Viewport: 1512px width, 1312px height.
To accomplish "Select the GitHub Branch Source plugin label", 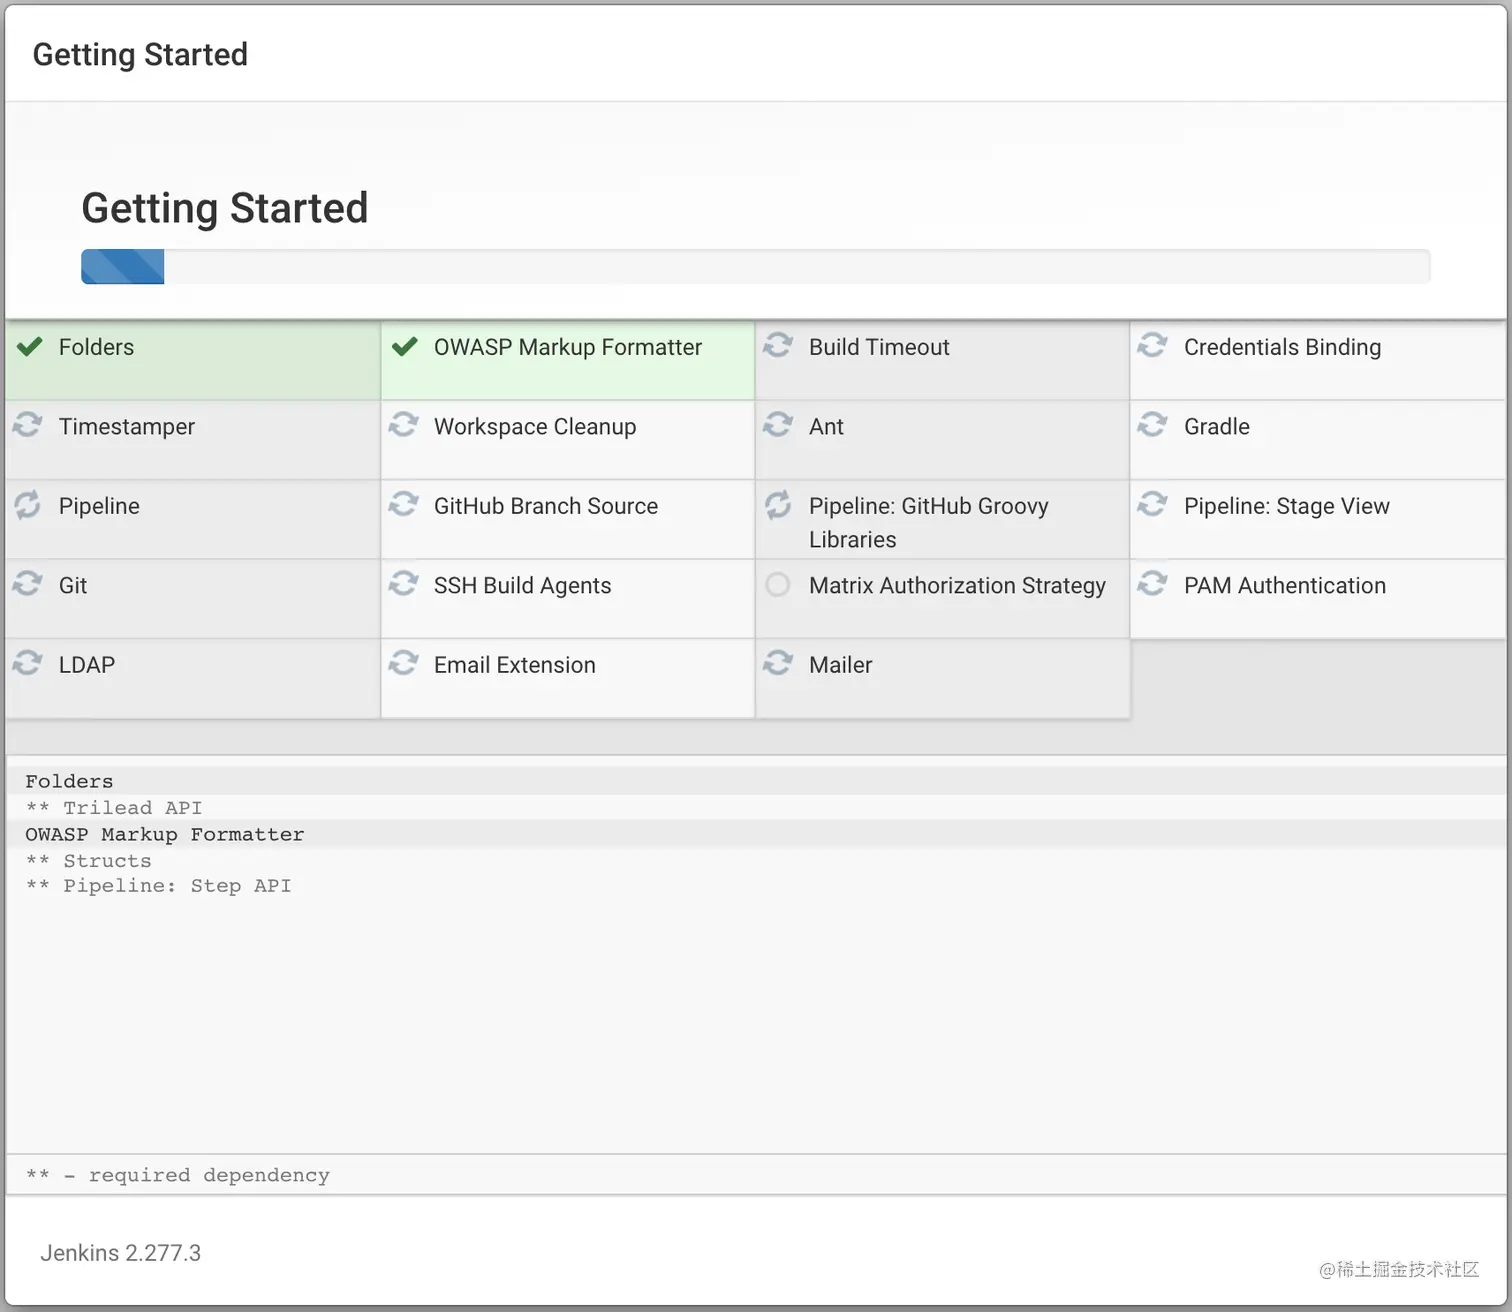I will (x=546, y=506).
